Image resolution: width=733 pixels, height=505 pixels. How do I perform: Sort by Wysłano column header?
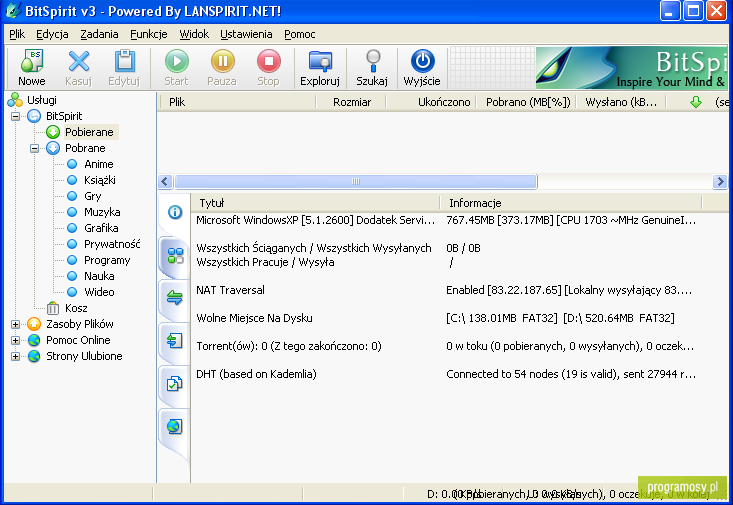coord(621,102)
